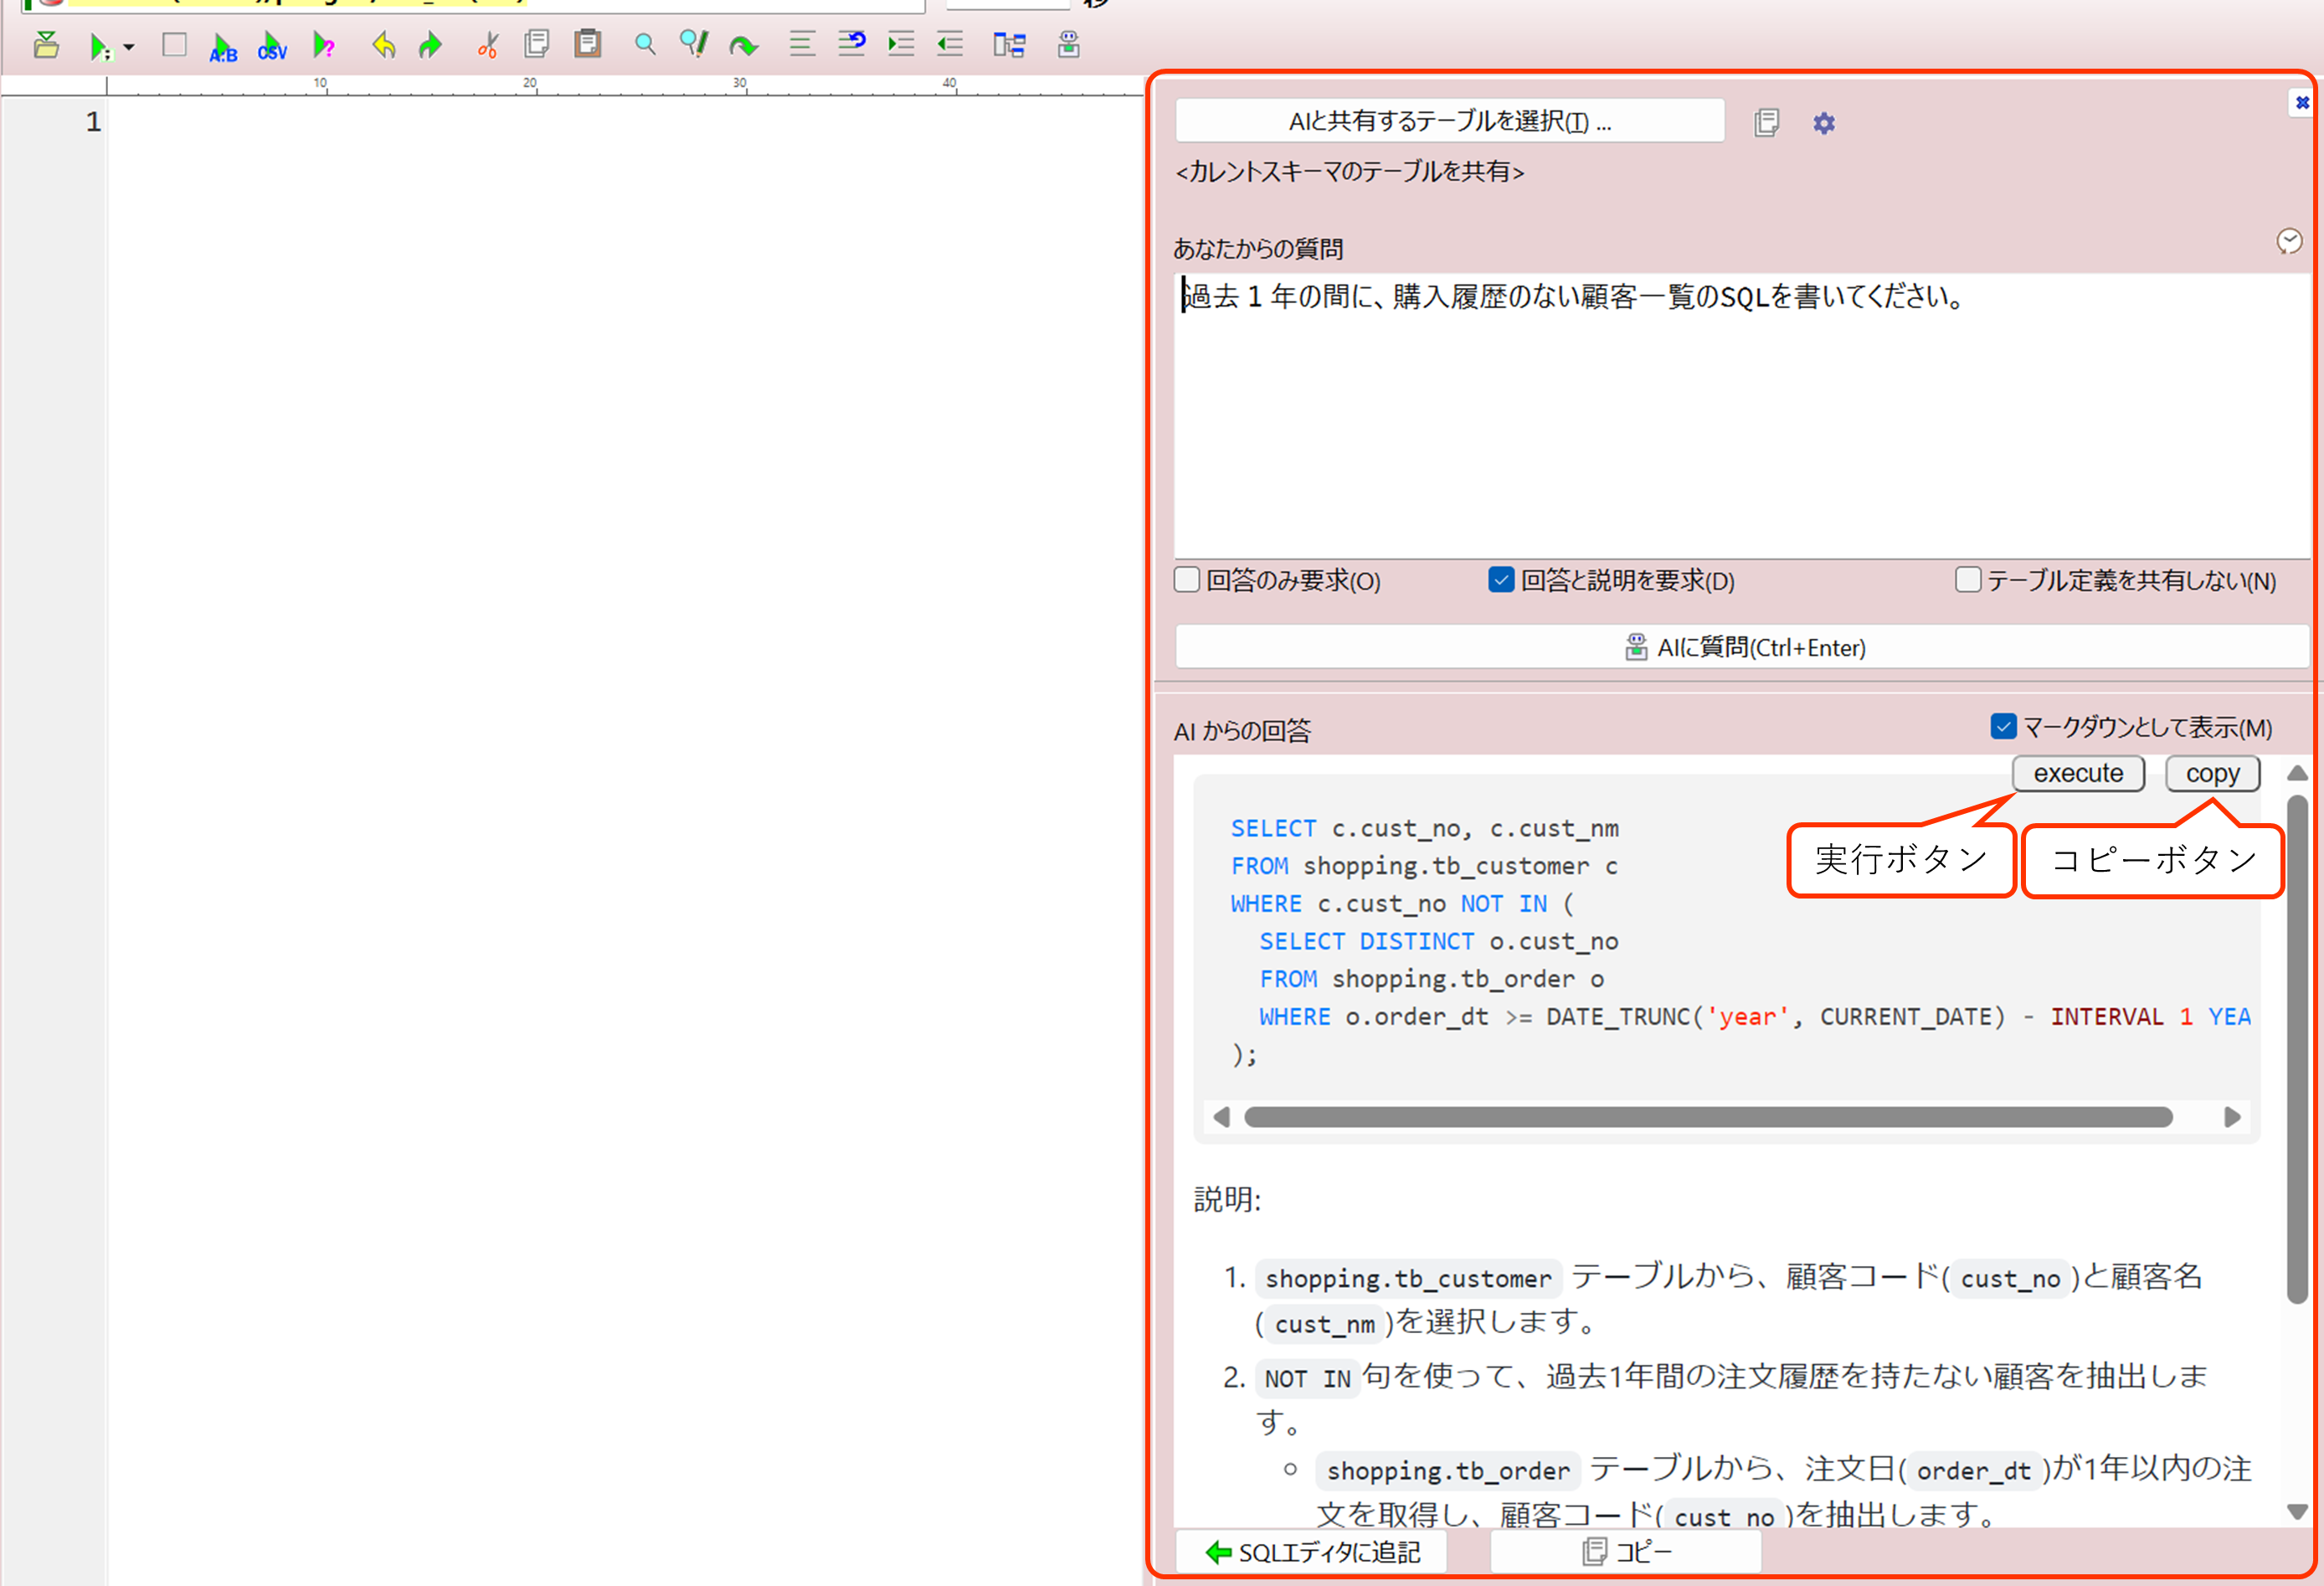Viewport: 2324px width, 1586px height.
Task: Open AIと共有するテーブルを選択 dialog
Action: 1449,120
